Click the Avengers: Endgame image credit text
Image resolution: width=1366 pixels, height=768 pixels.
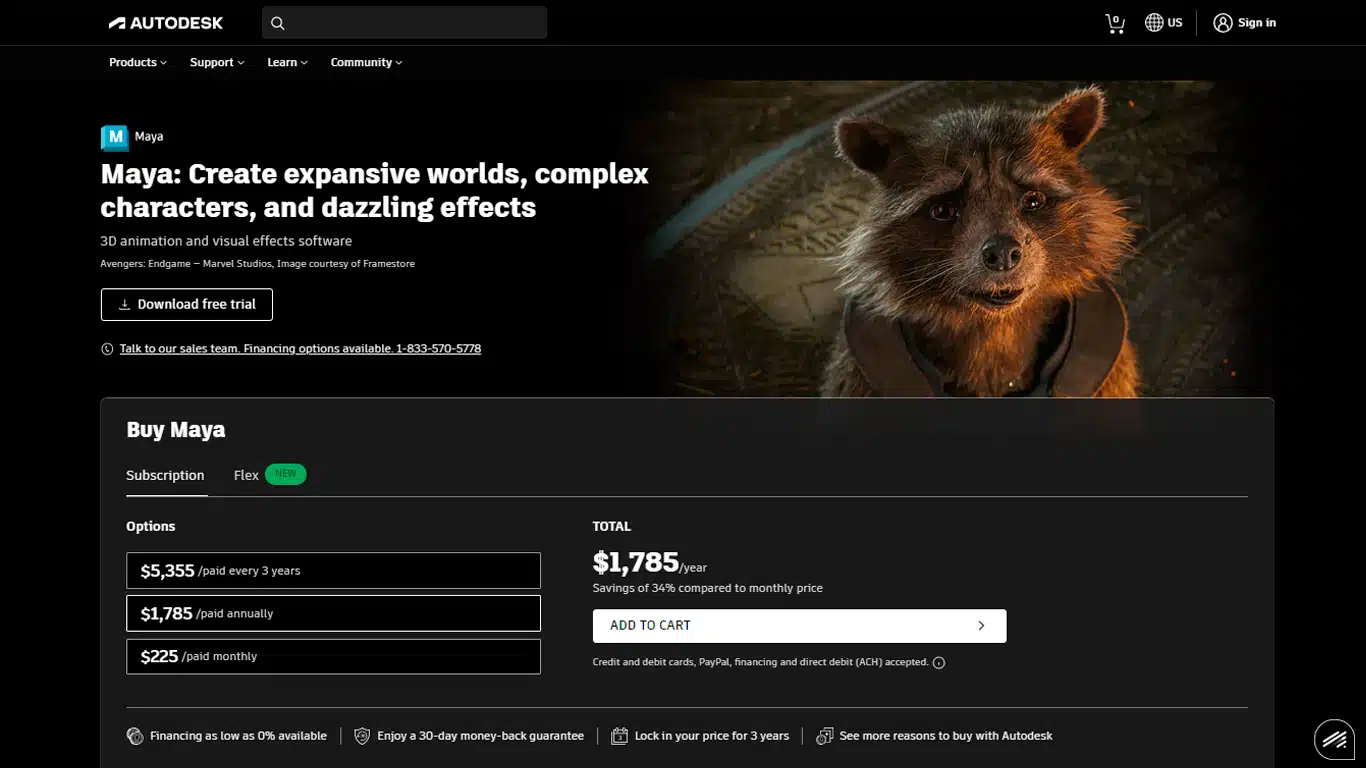[257, 264]
